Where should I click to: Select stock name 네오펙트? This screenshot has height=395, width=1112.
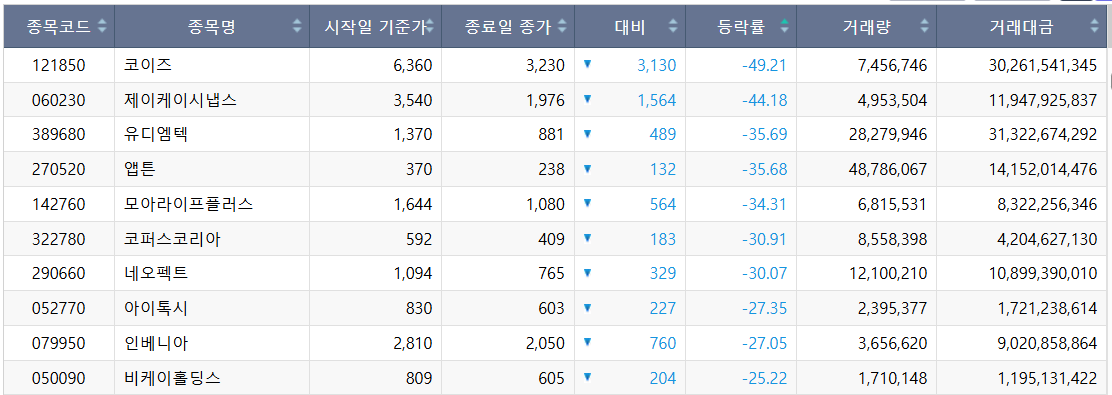[x=156, y=274]
